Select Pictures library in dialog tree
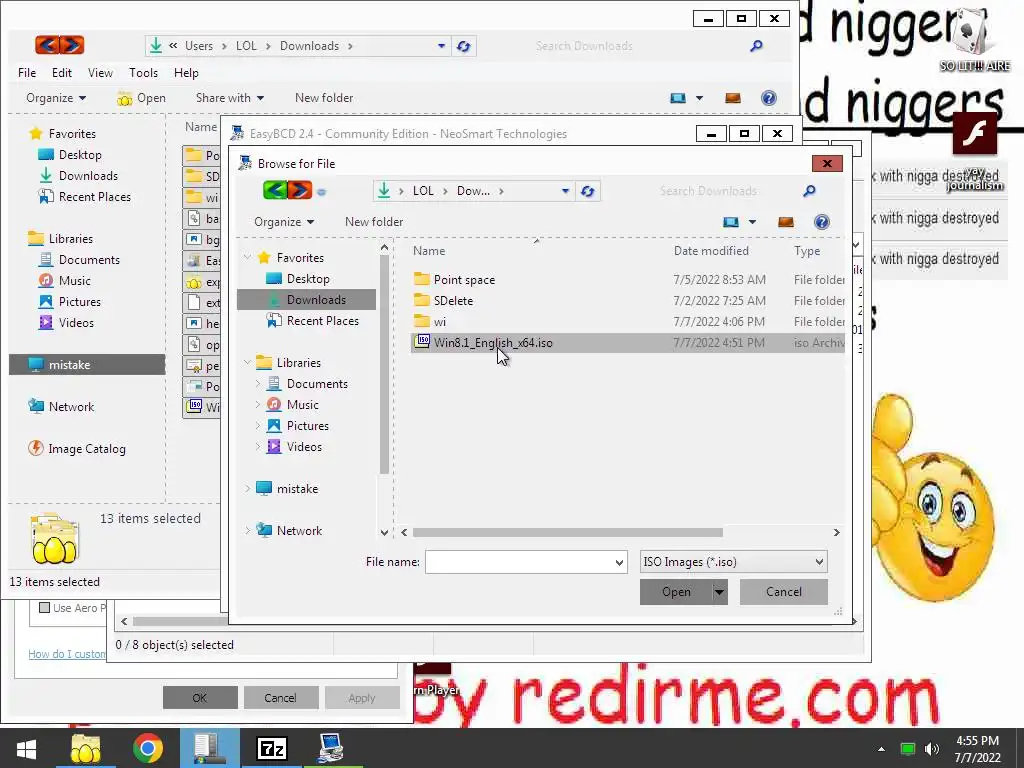 pyautogui.click(x=308, y=426)
